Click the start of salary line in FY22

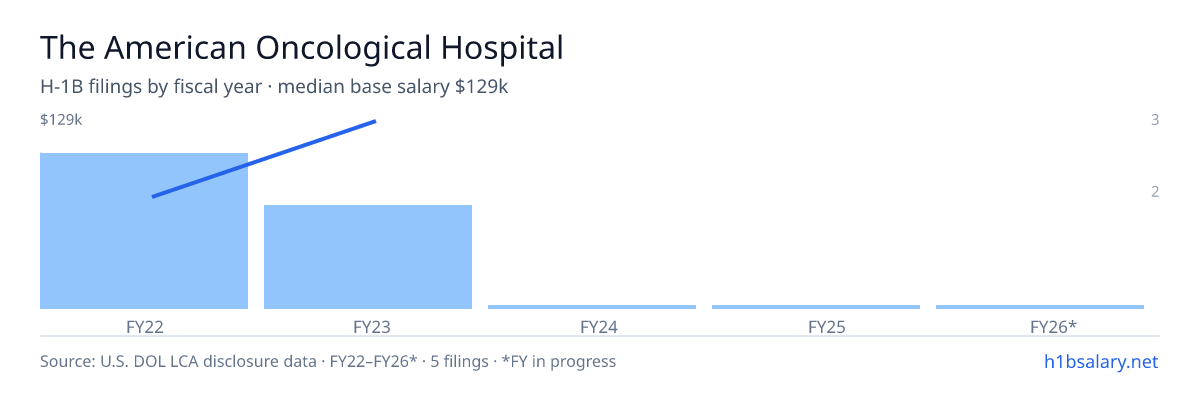153,197
